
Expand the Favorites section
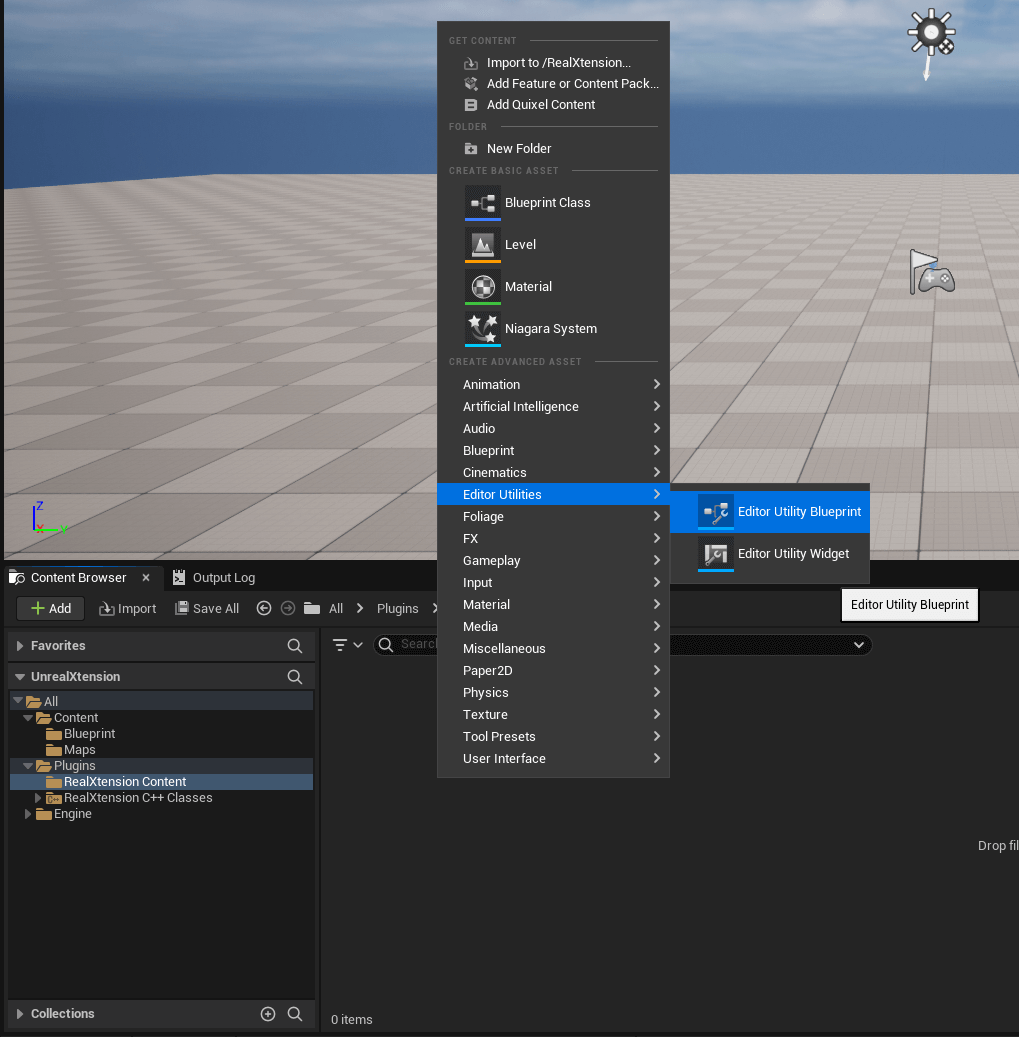click(x=20, y=646)
